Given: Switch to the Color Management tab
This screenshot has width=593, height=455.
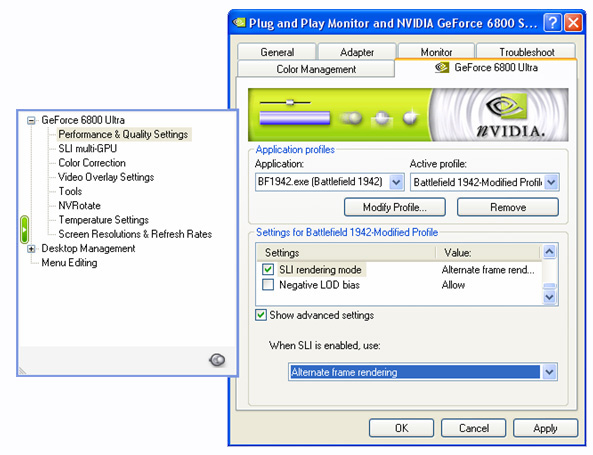Looking at the screenshot, I should (316, 69).
